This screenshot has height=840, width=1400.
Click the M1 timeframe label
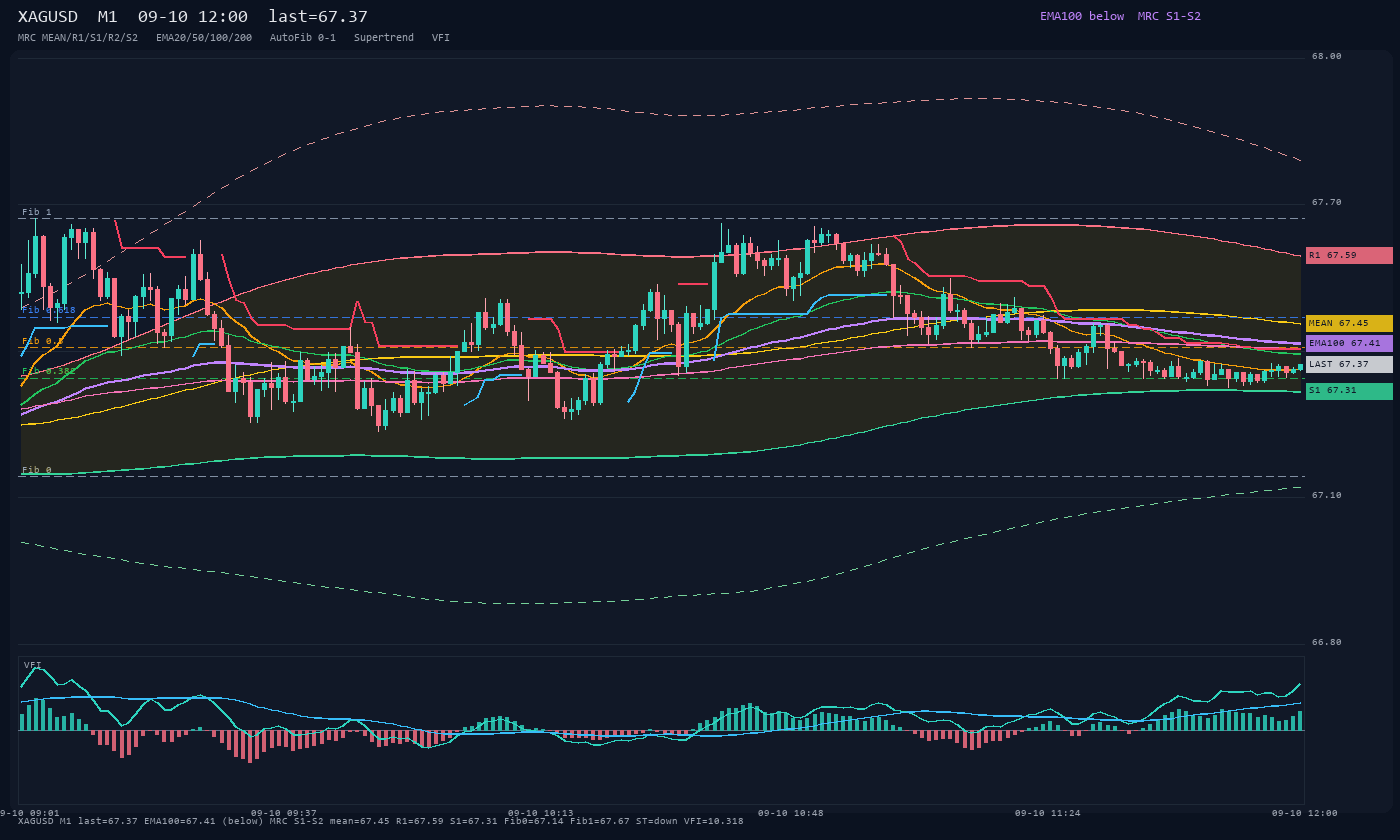coord(107,17)
